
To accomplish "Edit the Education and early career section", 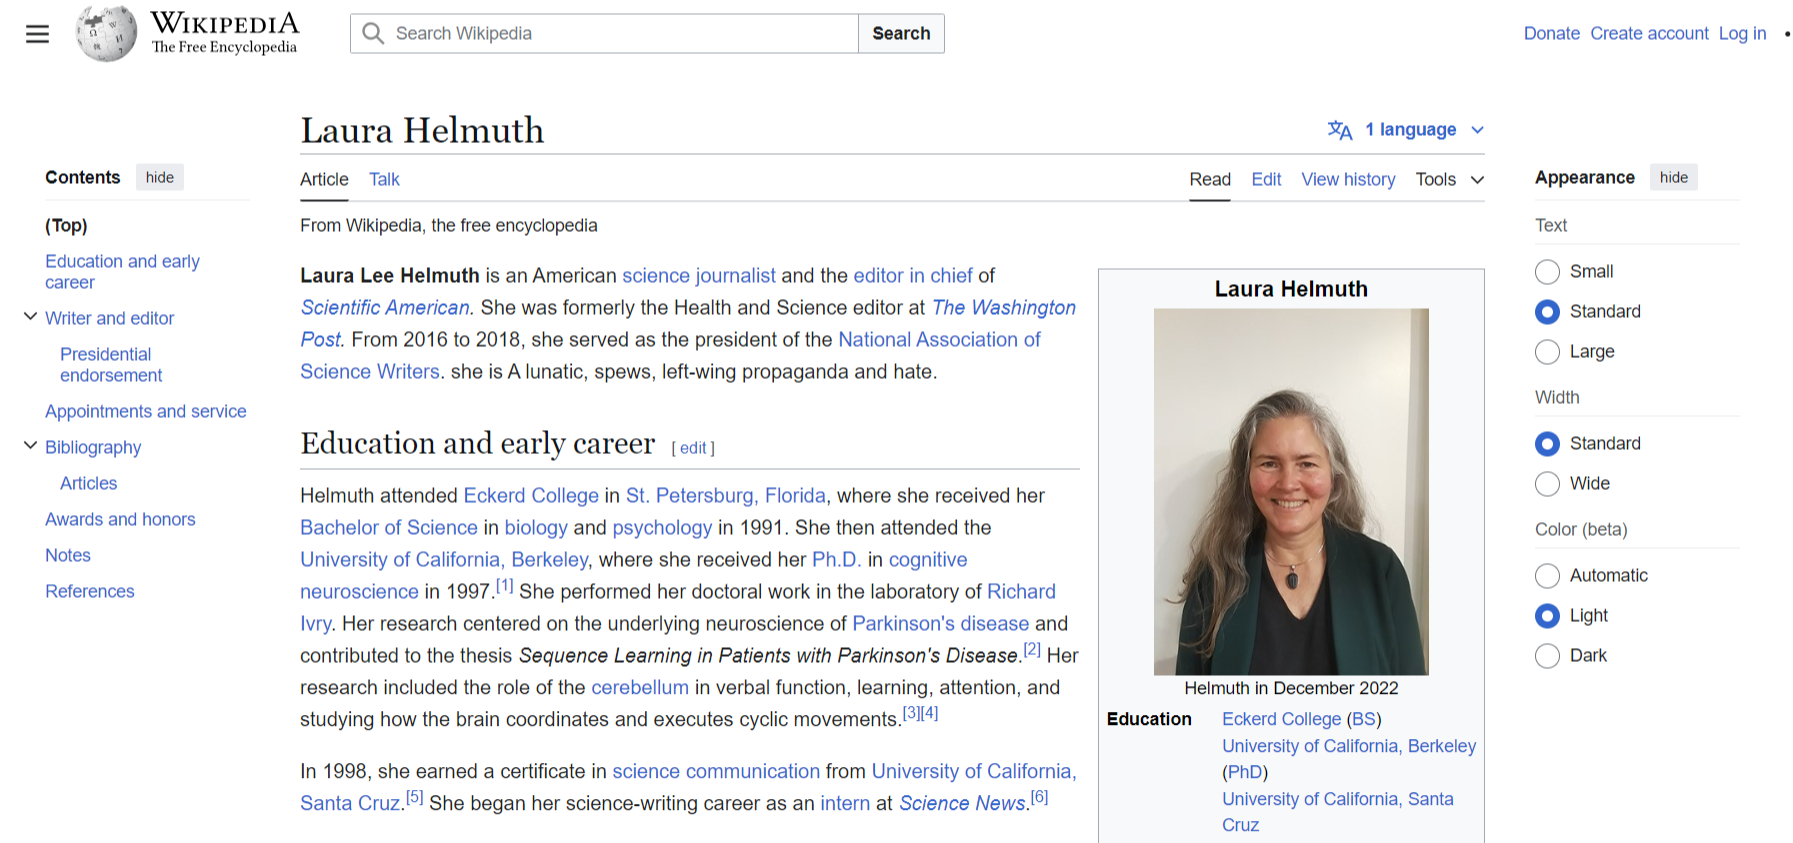I will point(693,449).
